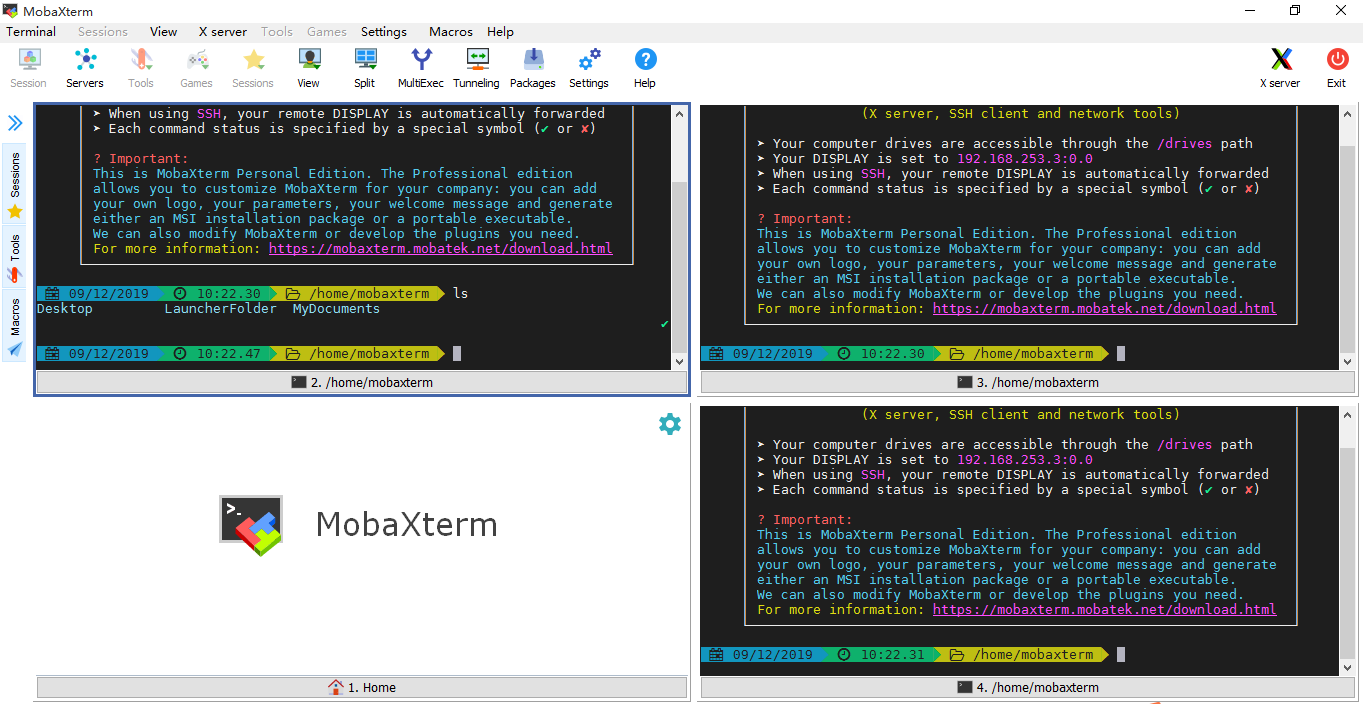Select the 1. Home tab

[x=362, y=687]
